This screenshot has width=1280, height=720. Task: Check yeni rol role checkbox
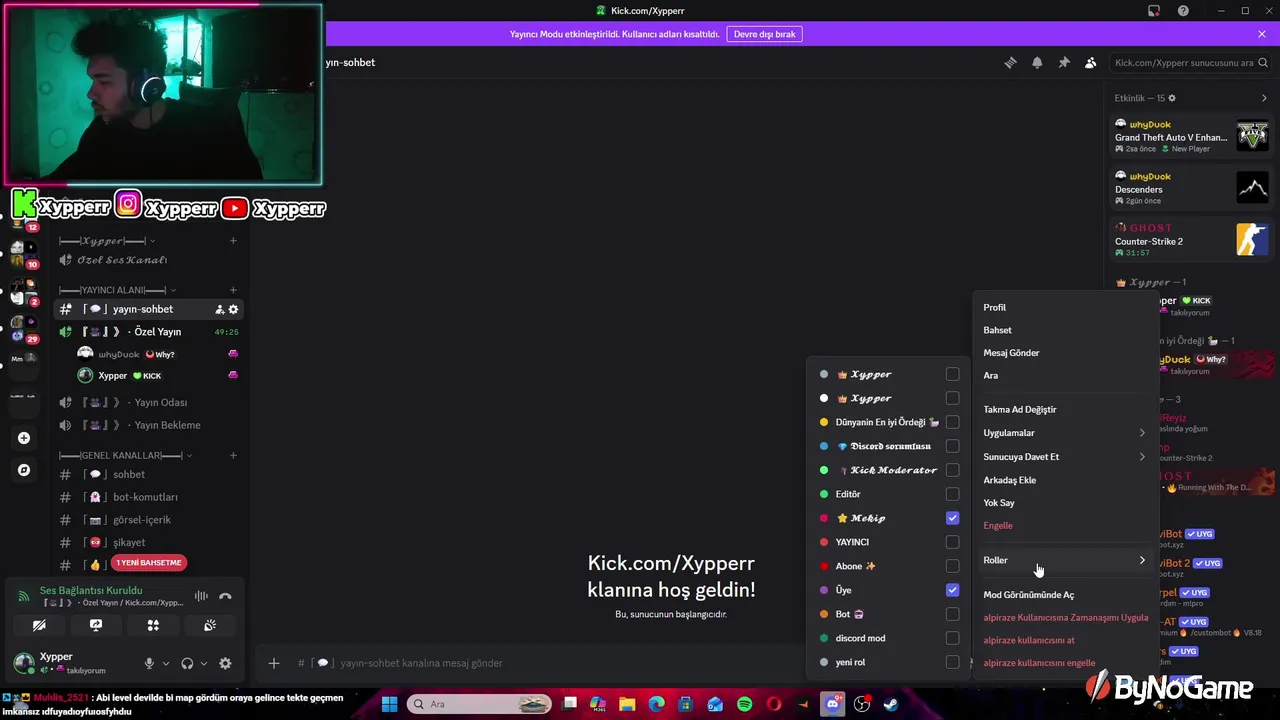click(952, 662)
